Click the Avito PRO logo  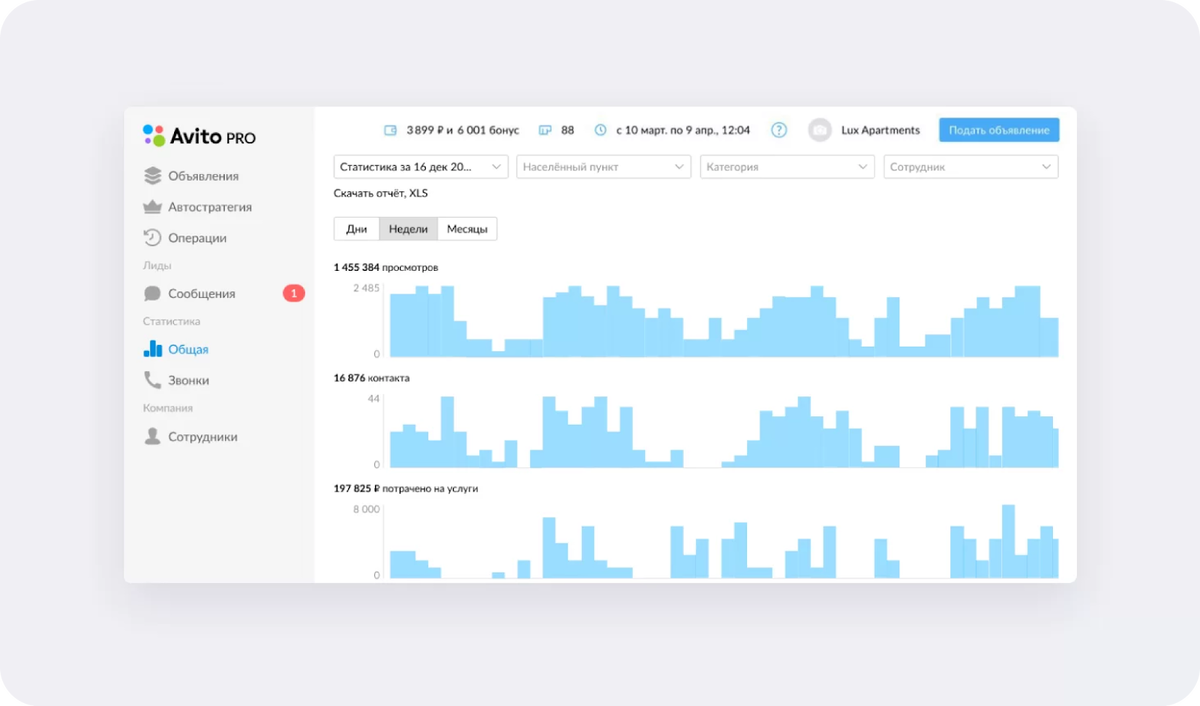[x=199, y=136]
